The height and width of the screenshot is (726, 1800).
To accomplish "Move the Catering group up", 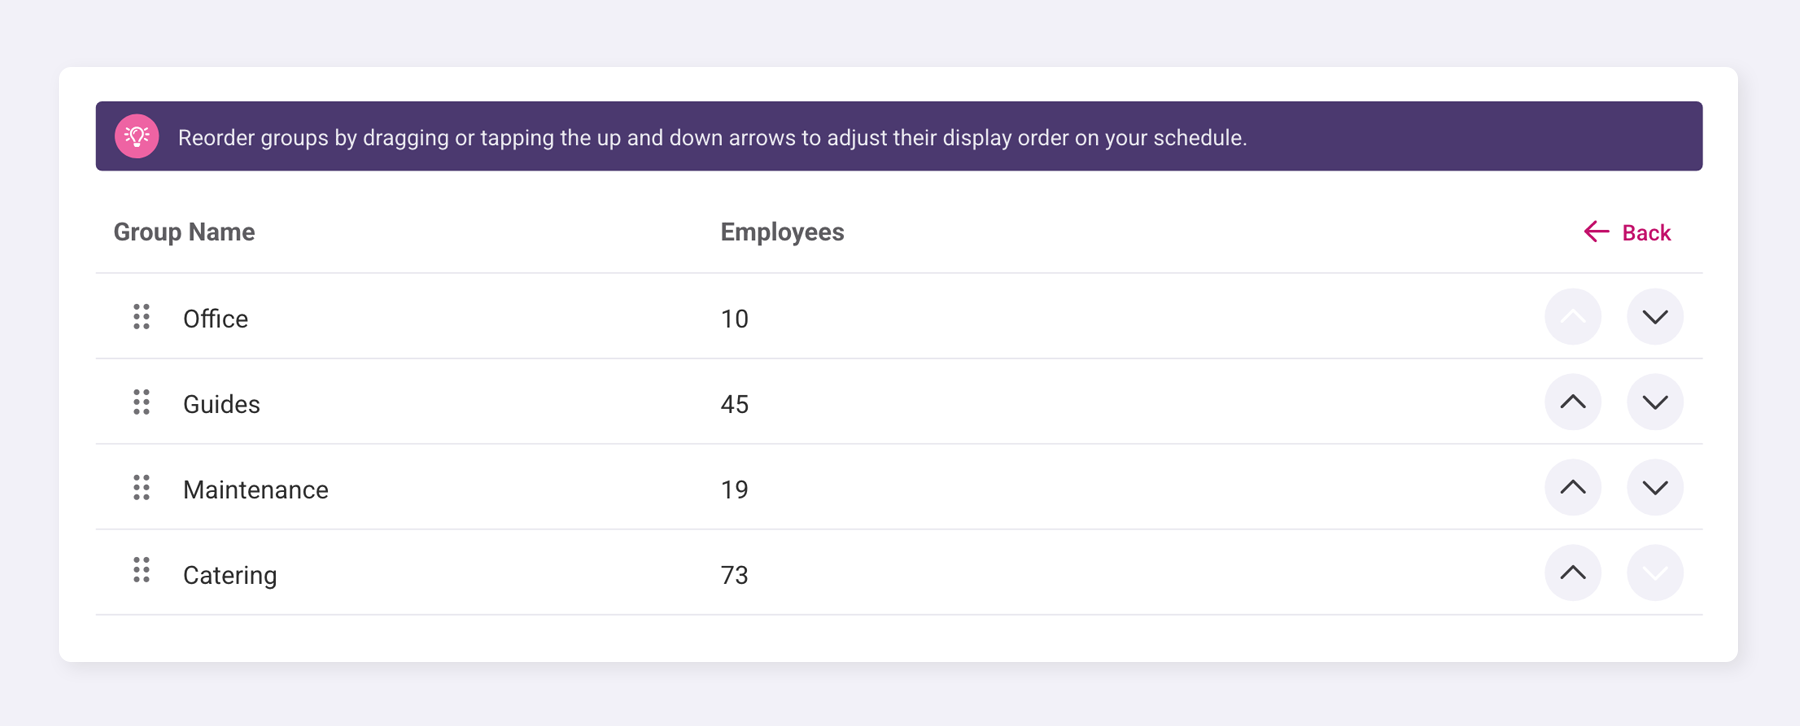I will (1573, 573).
